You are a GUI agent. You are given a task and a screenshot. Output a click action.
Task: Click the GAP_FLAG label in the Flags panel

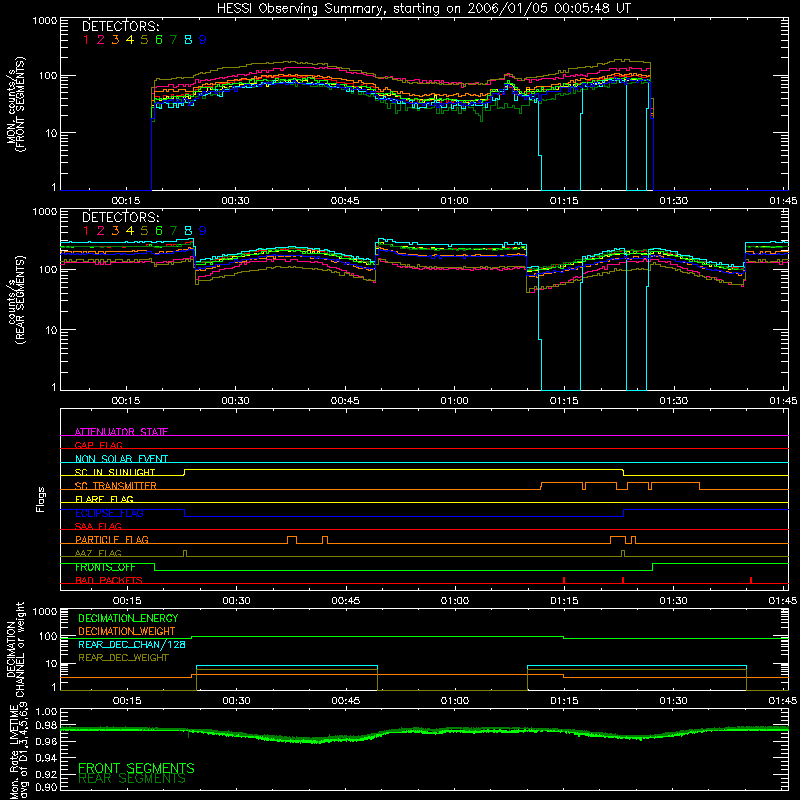pyautogui.click(x=98, y=445)
